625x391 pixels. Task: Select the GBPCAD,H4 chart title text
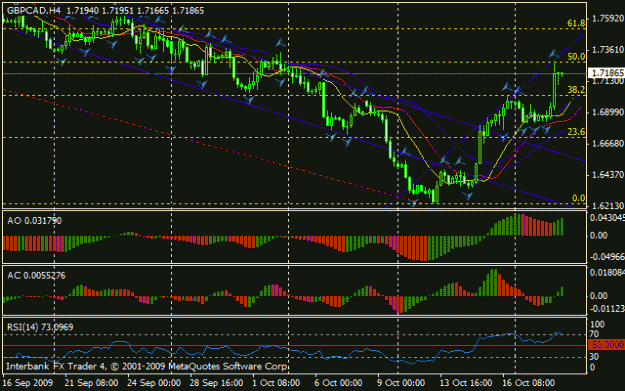point(34,11)
